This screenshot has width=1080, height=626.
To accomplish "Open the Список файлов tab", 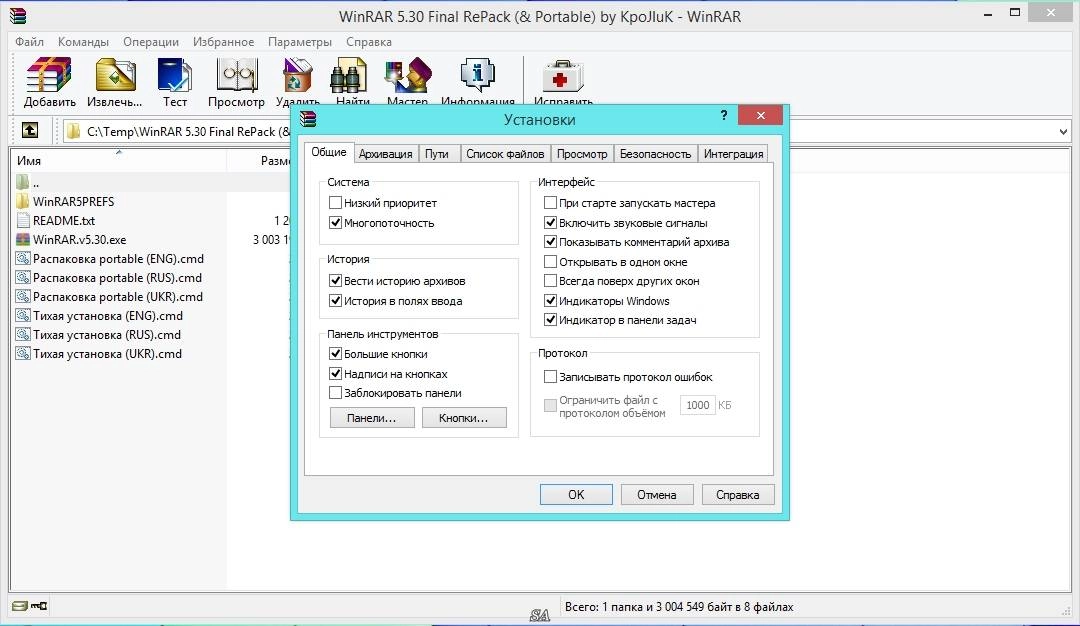I will (x=505, y=154).
